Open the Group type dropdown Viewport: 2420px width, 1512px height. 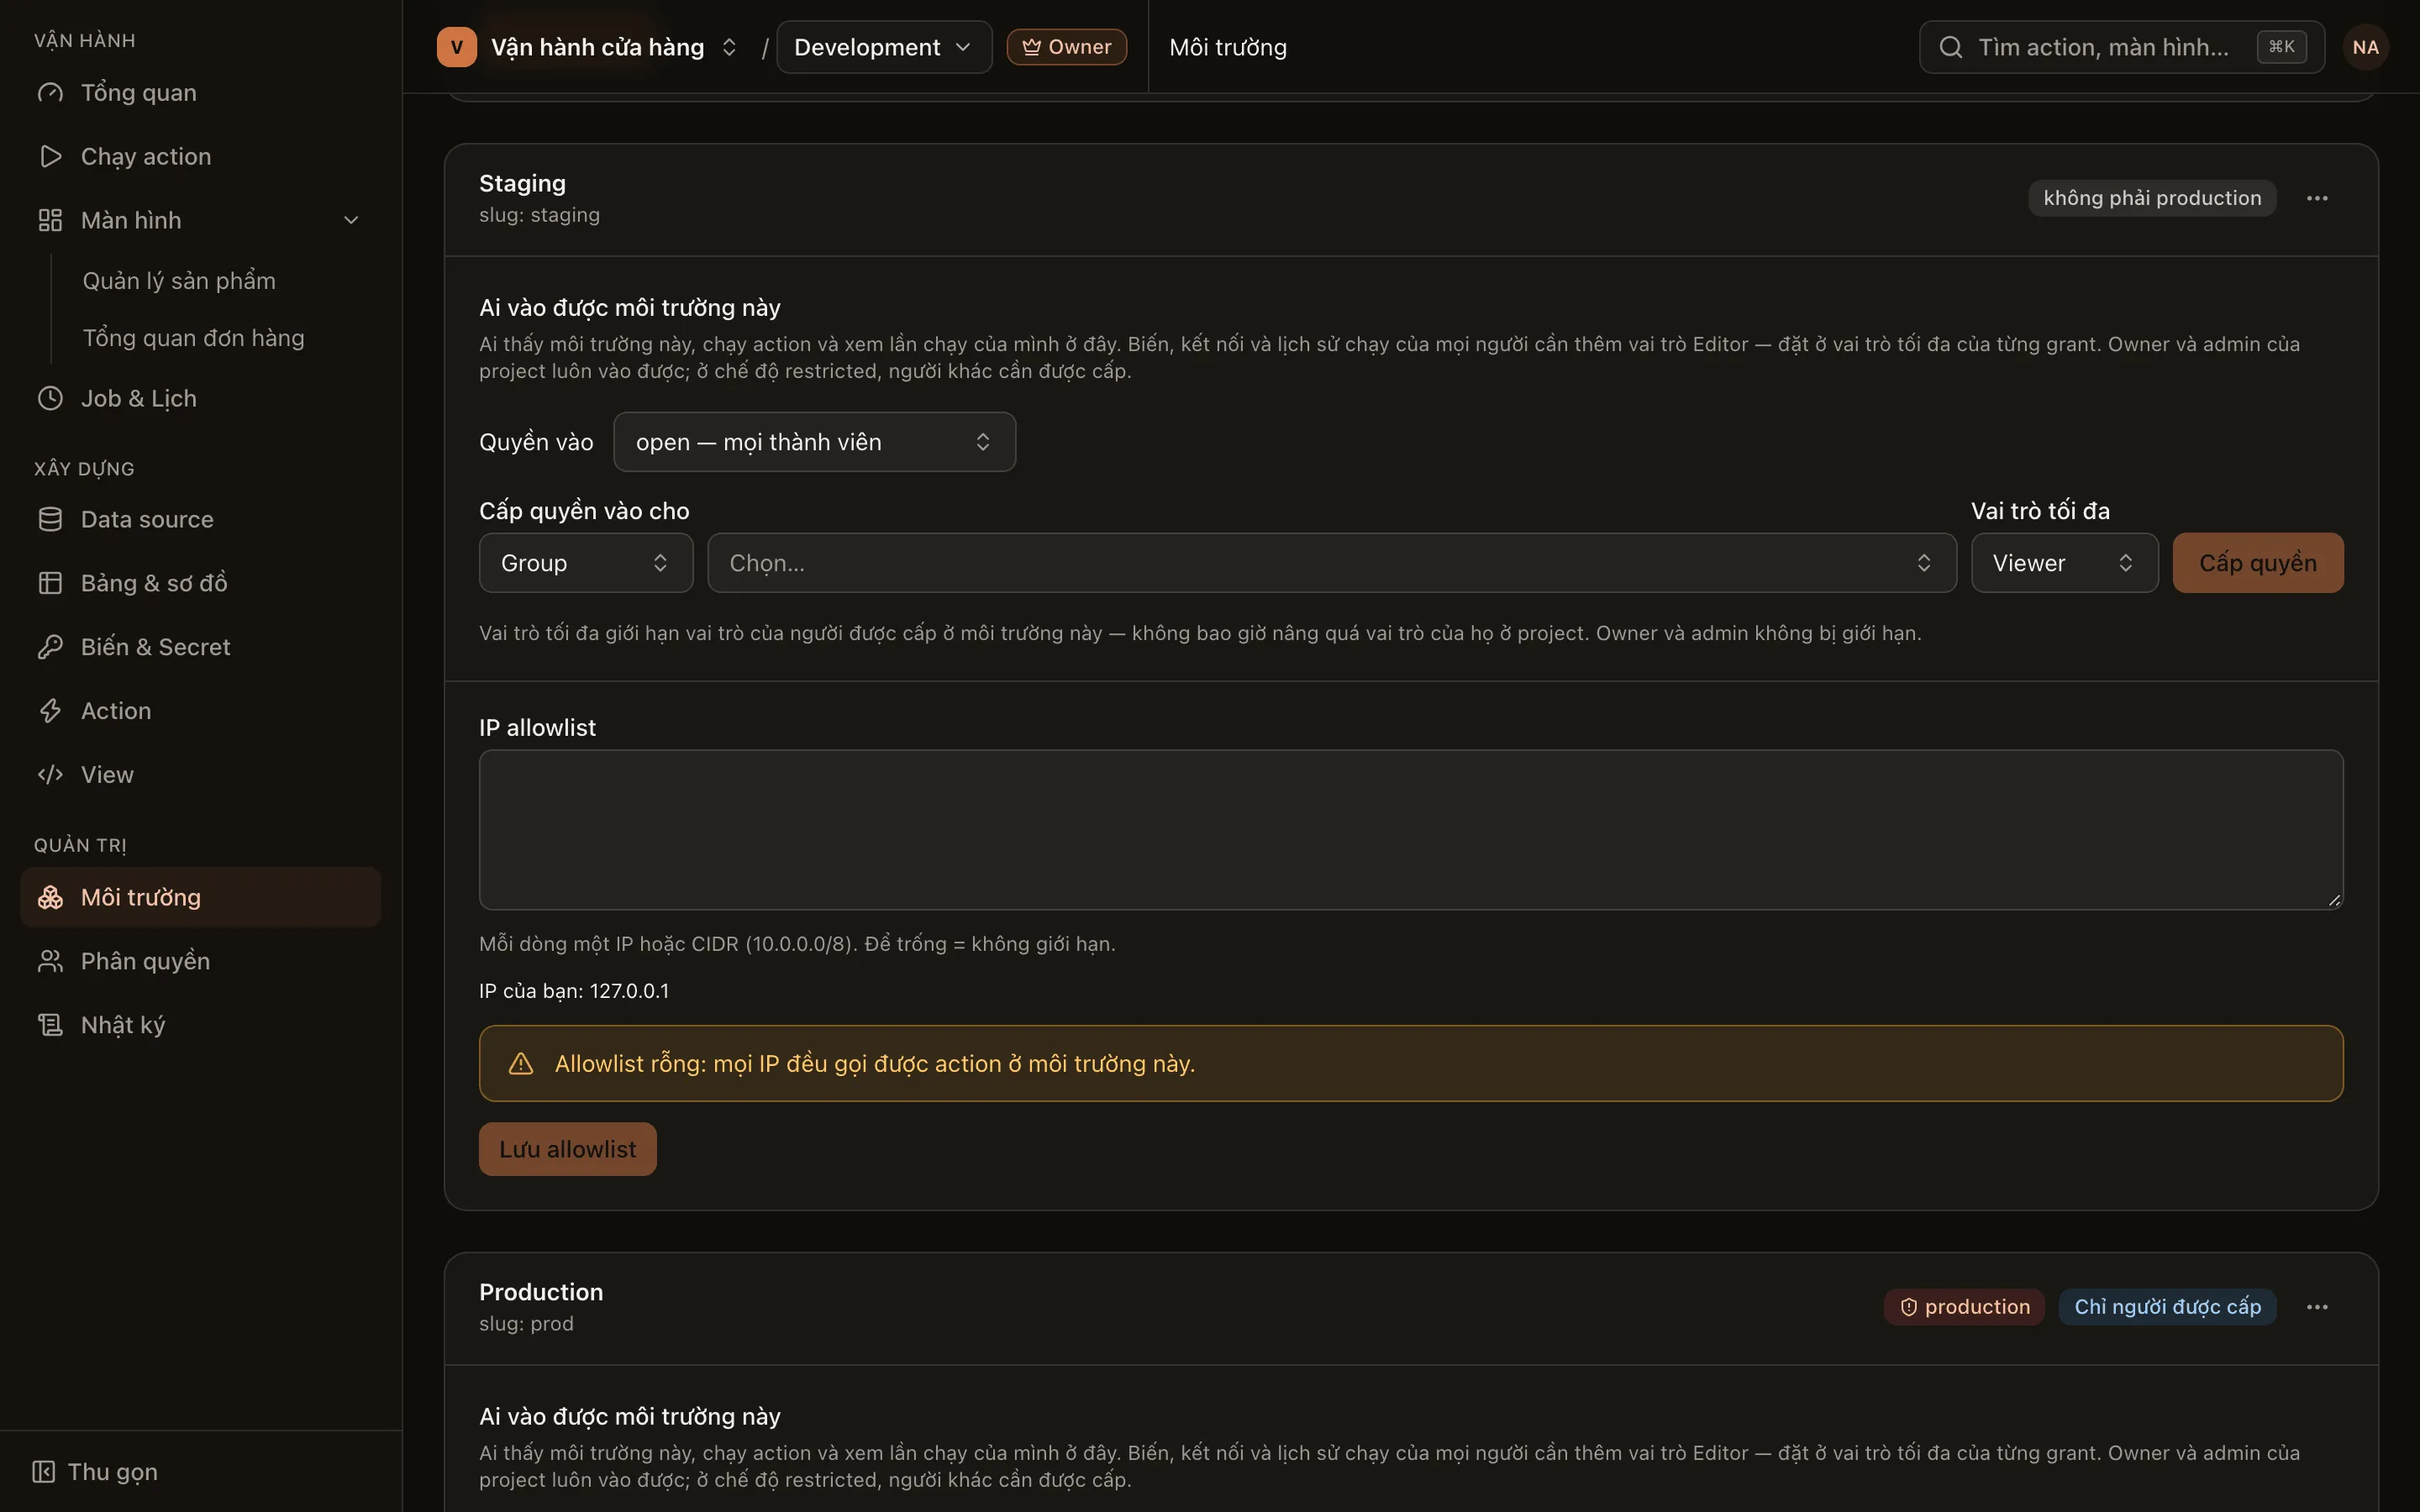(586, 563)
